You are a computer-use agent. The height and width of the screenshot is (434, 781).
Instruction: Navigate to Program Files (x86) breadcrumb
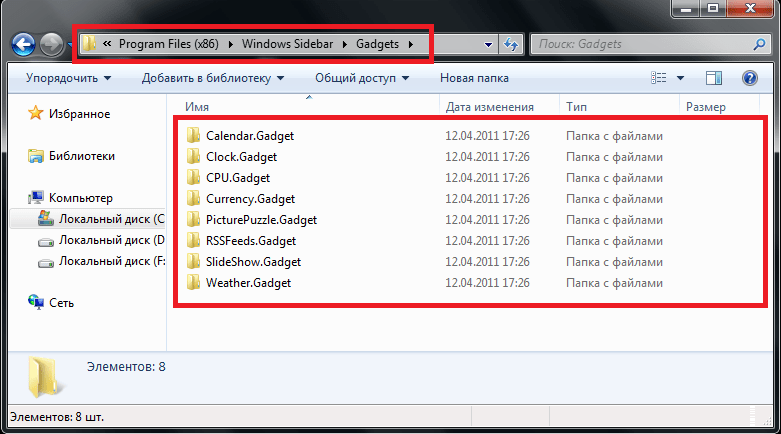168,44
